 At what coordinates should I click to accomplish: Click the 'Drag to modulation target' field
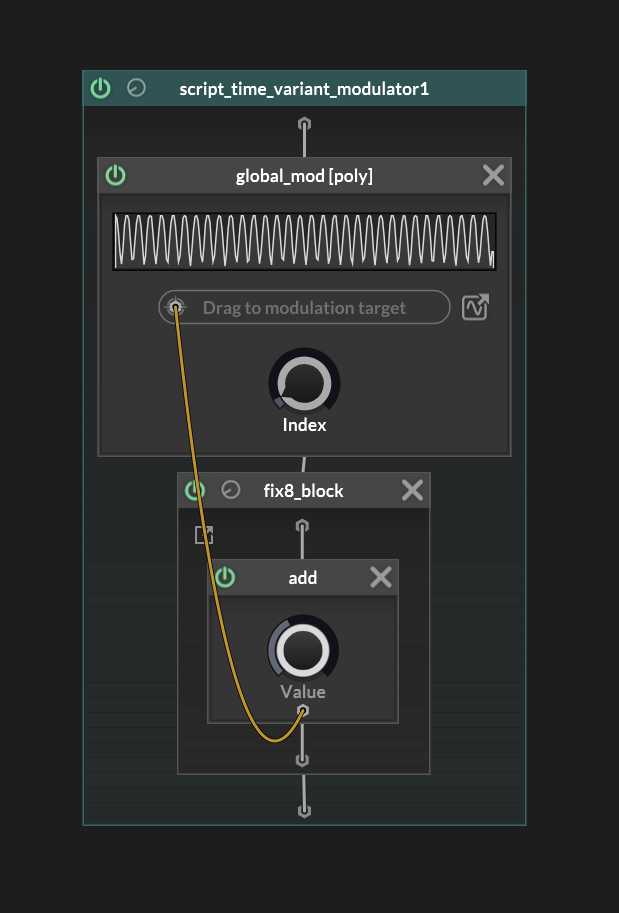[304, 307]
